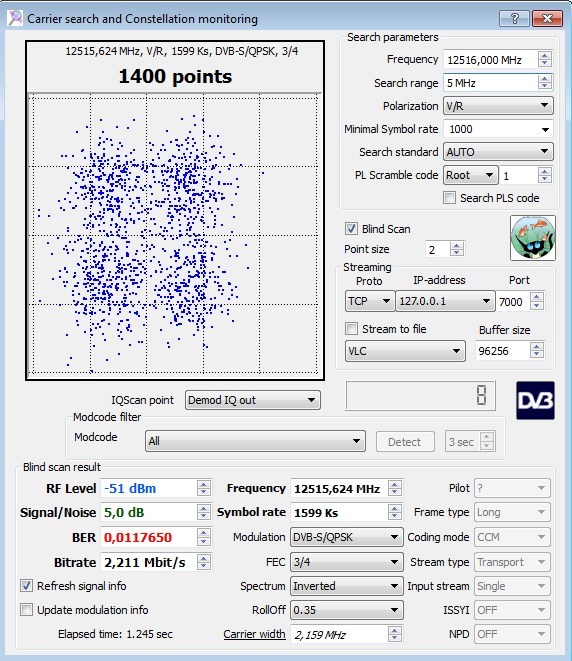Open the VLC player dropdown
The image size is (572, 661).
click(405, 351)
